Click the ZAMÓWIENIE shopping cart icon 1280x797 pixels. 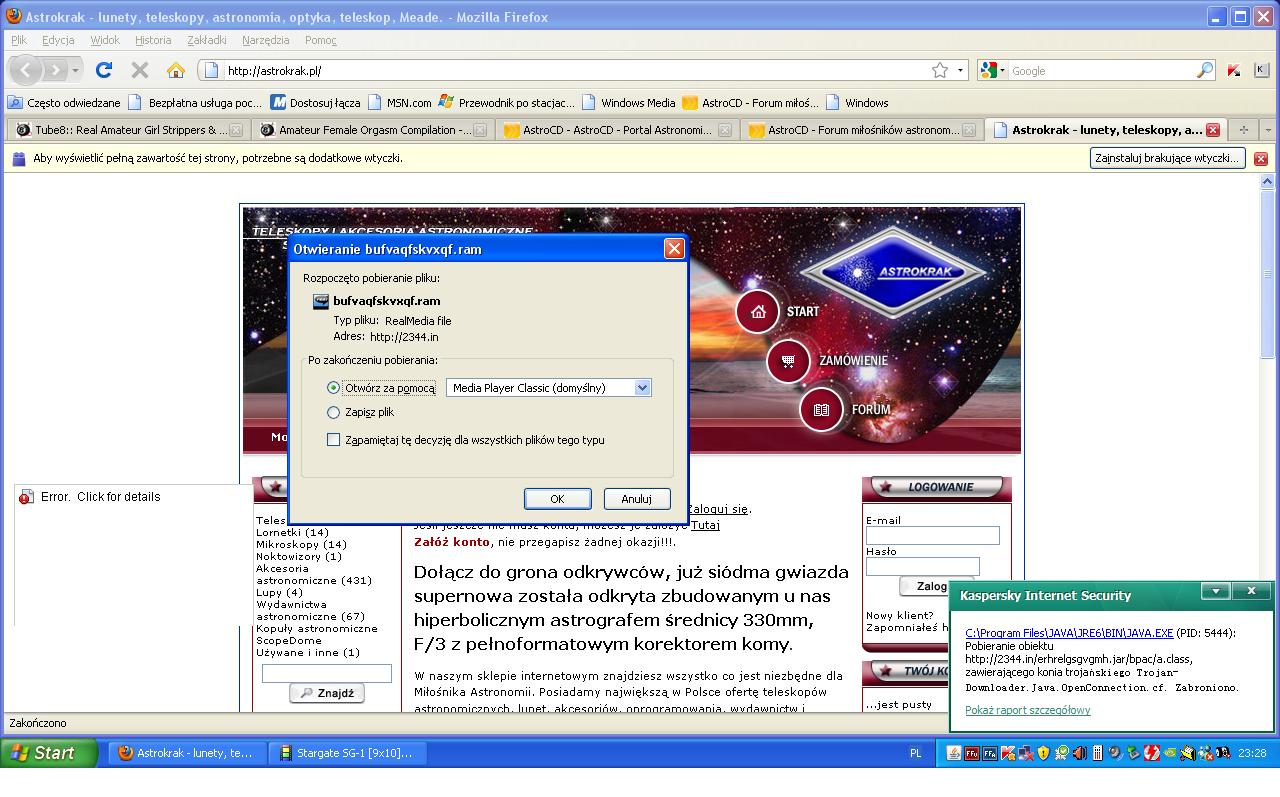[788, 361]
